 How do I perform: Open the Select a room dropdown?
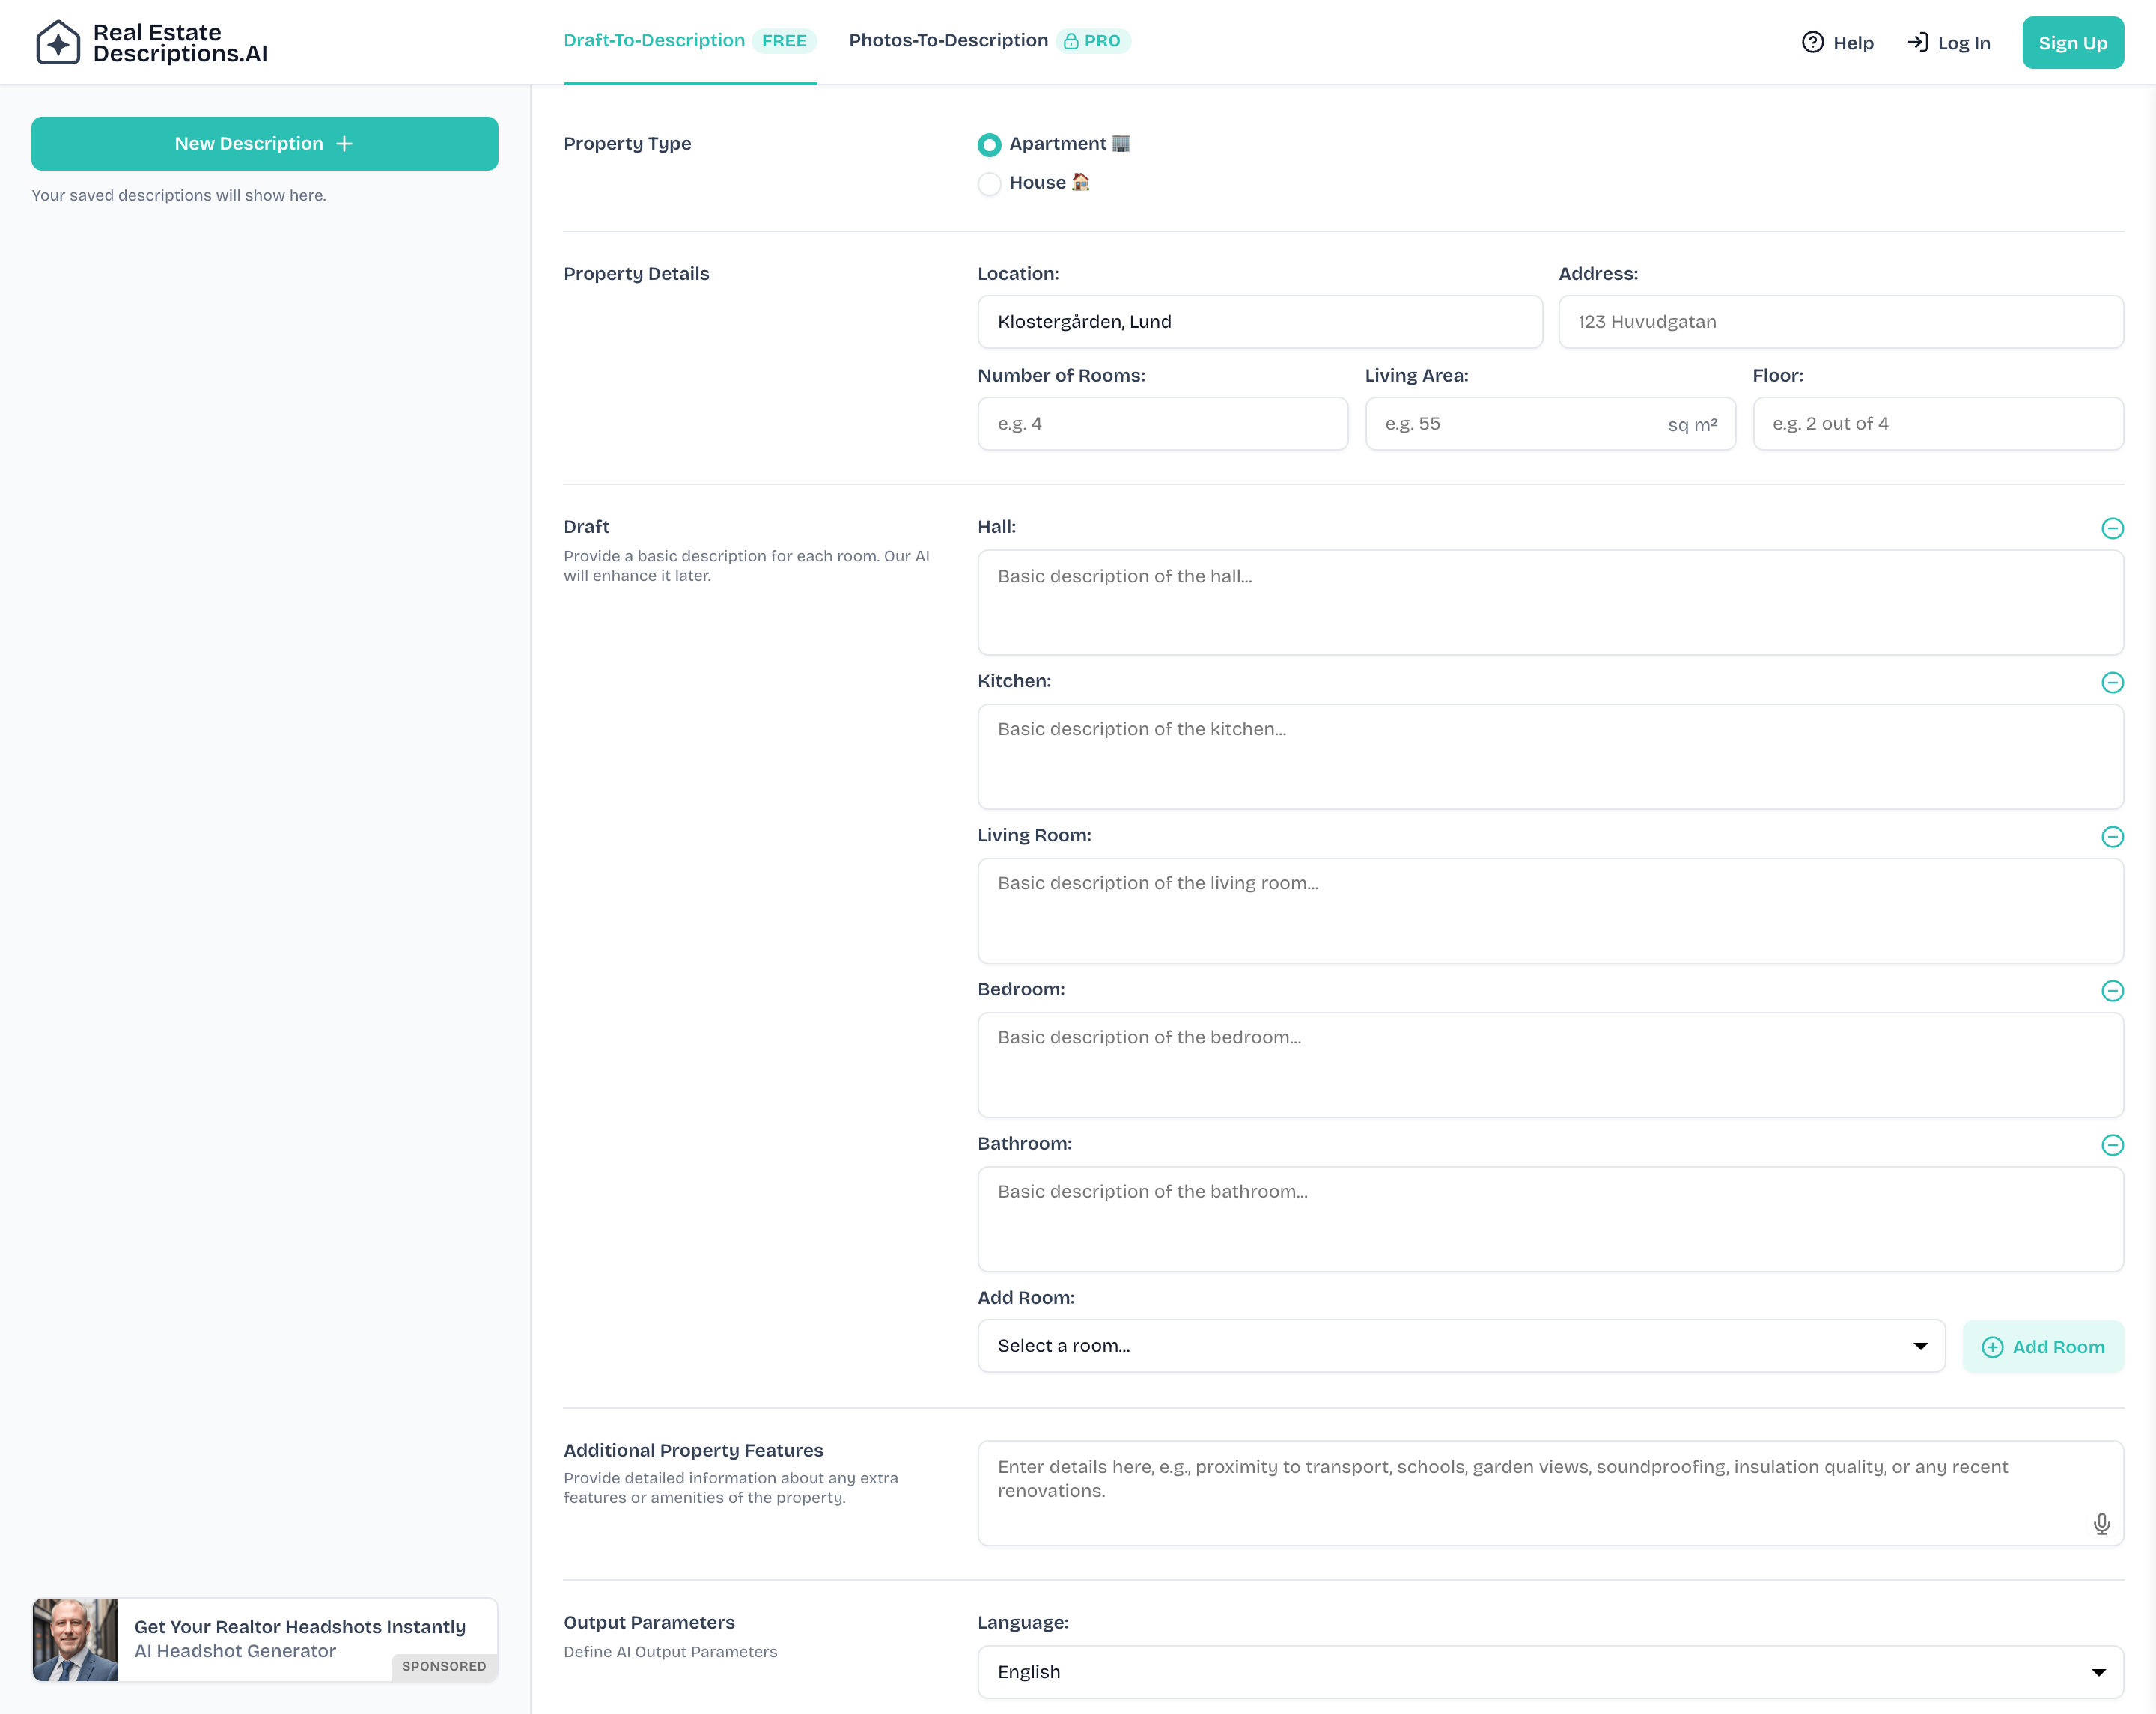point(1460,1345)
